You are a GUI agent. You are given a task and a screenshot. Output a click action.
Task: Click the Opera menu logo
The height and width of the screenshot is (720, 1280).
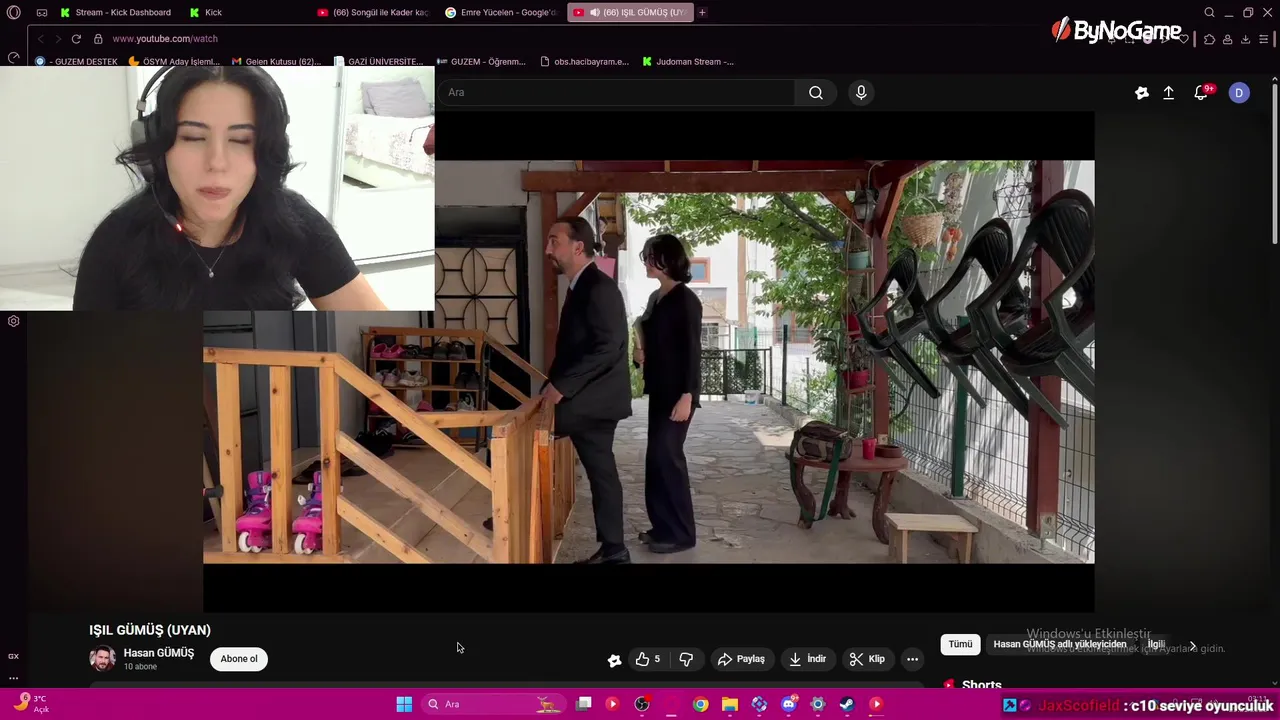point(13,12)
